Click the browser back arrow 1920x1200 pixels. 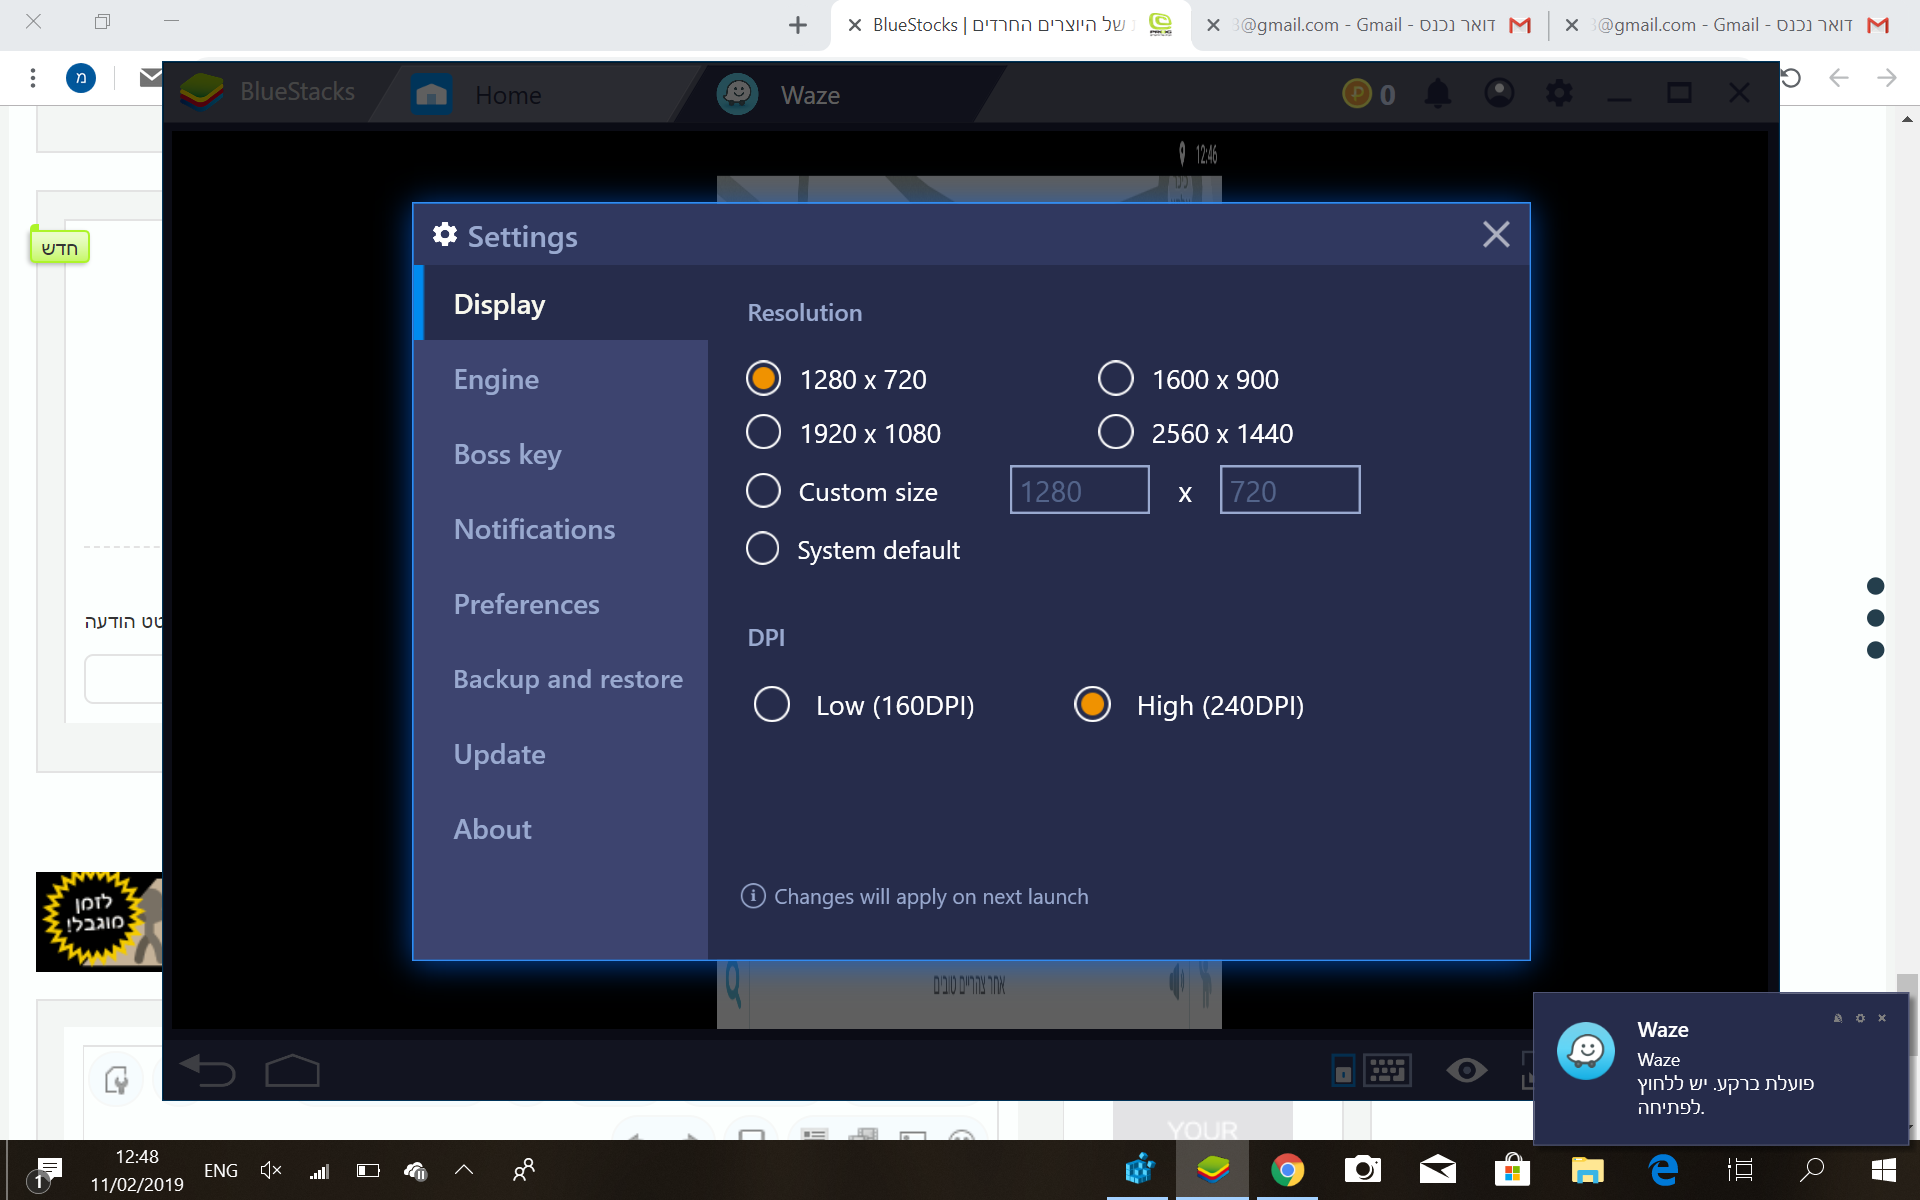1838,78
